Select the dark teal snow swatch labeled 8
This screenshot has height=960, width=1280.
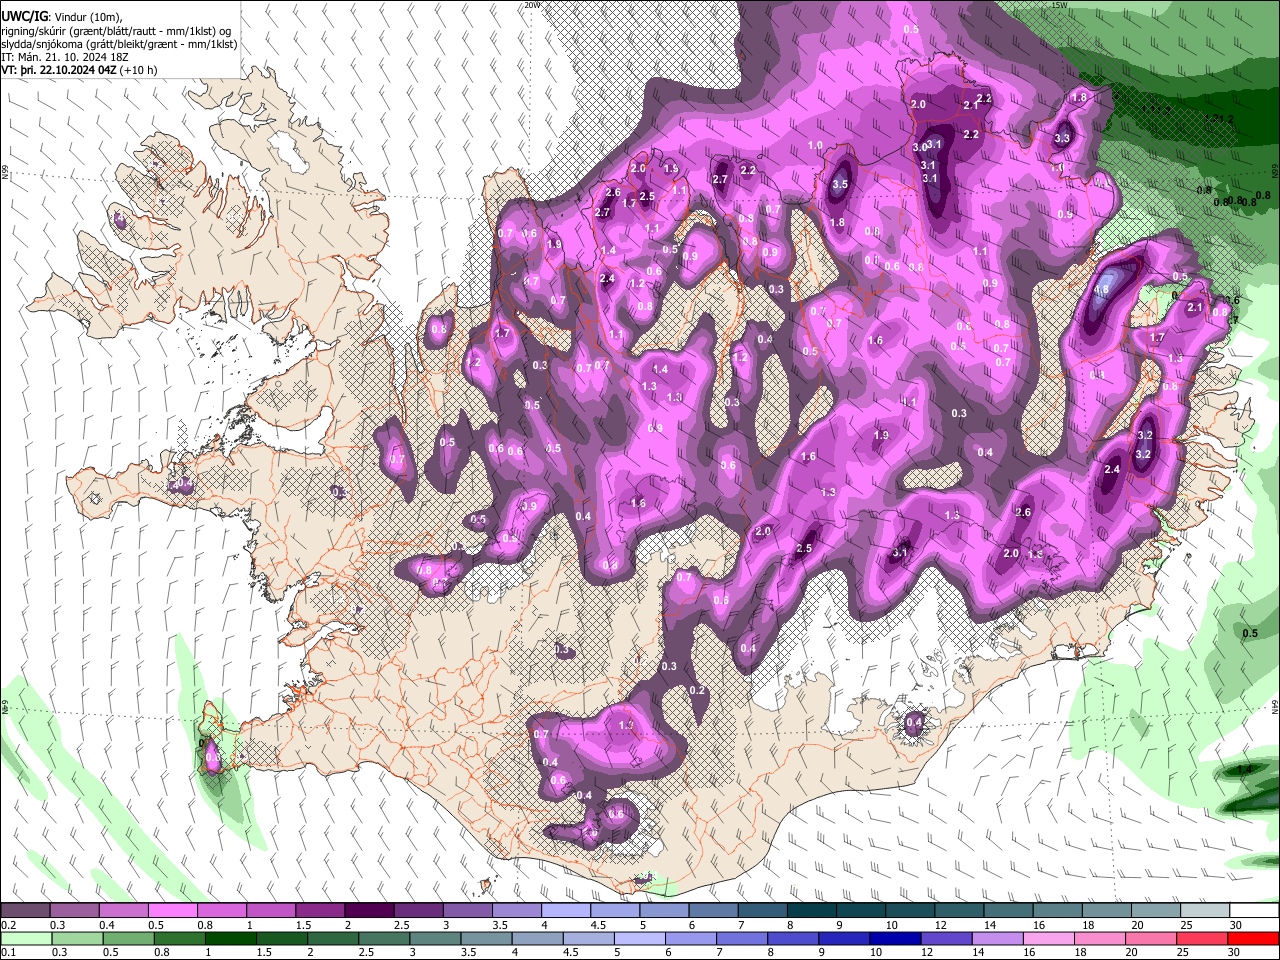pos(812,911)
